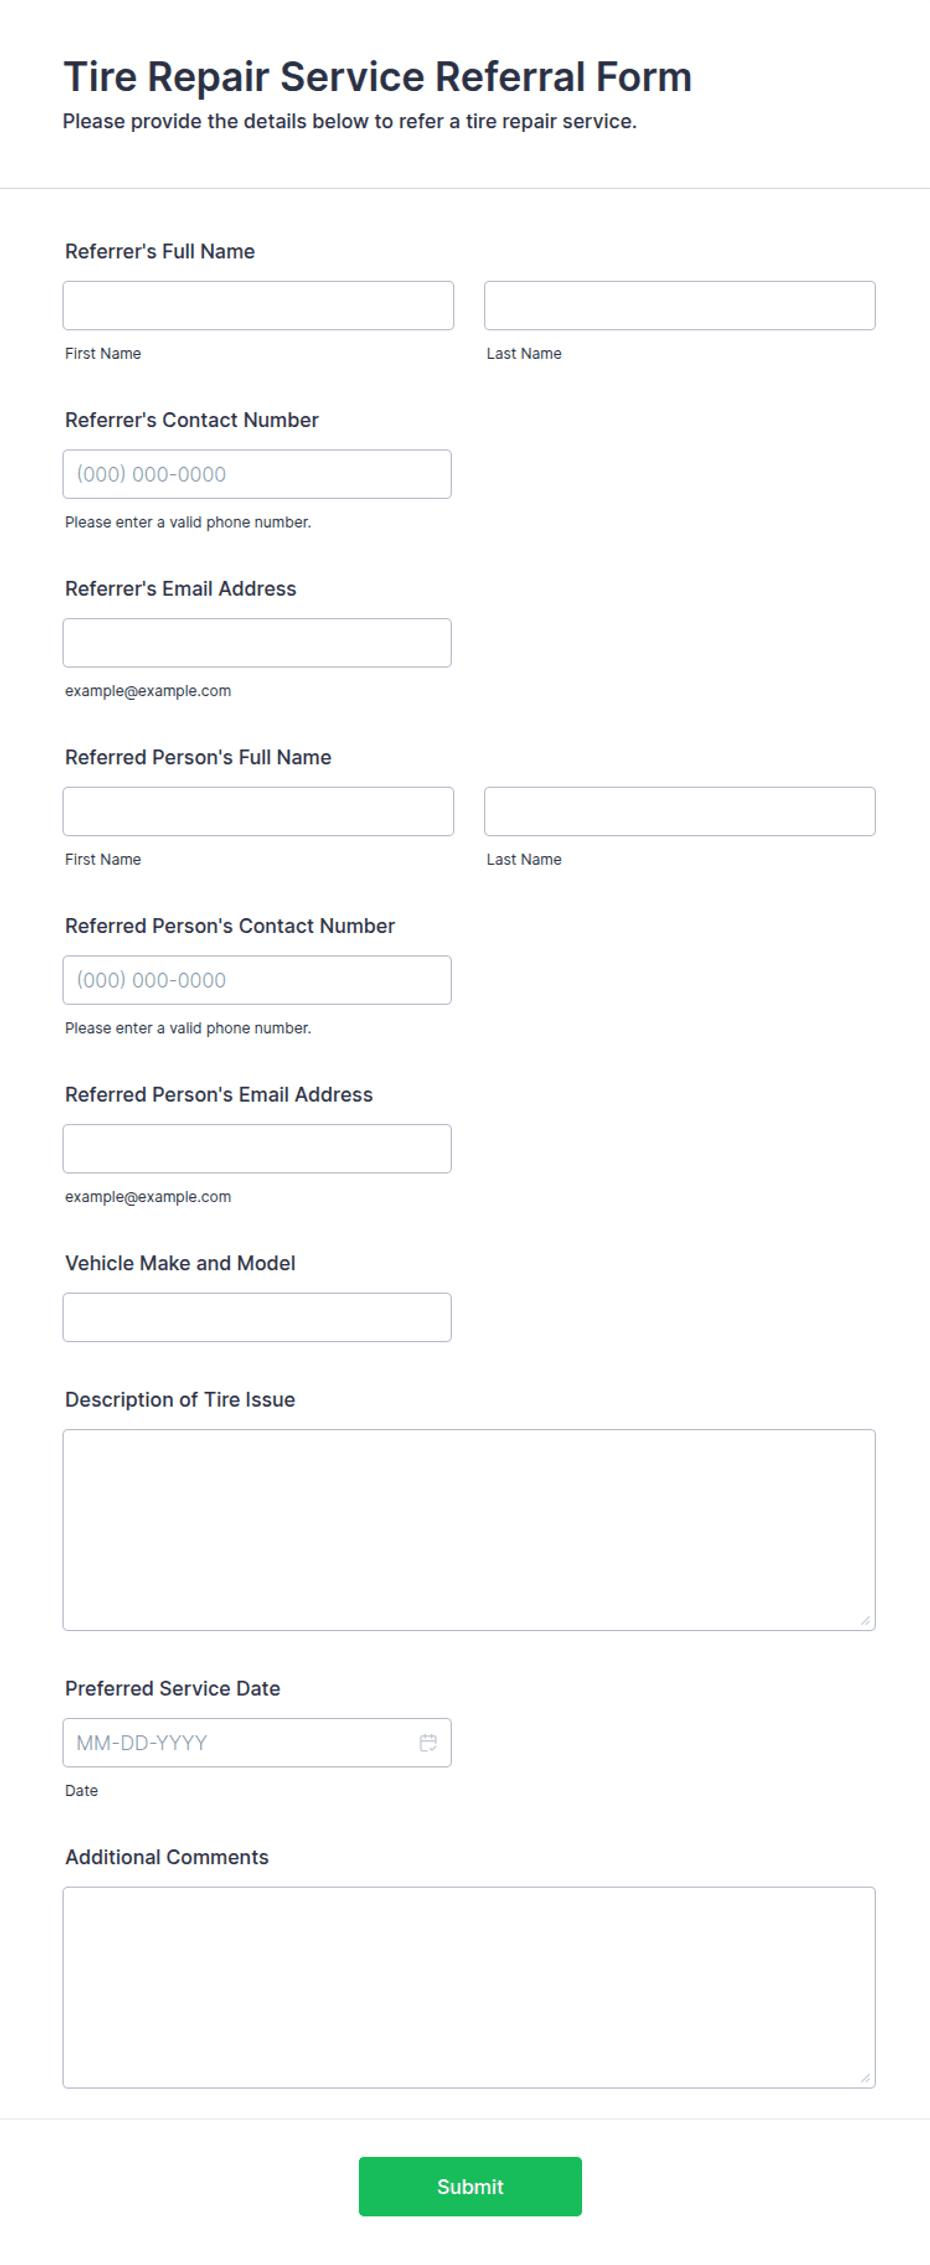Click the Preferred Service Date label

(173, 1688)
